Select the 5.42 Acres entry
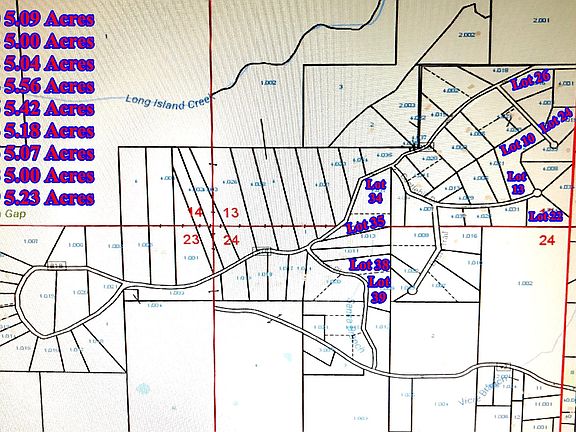576x432 pixels. coord(49,109)
